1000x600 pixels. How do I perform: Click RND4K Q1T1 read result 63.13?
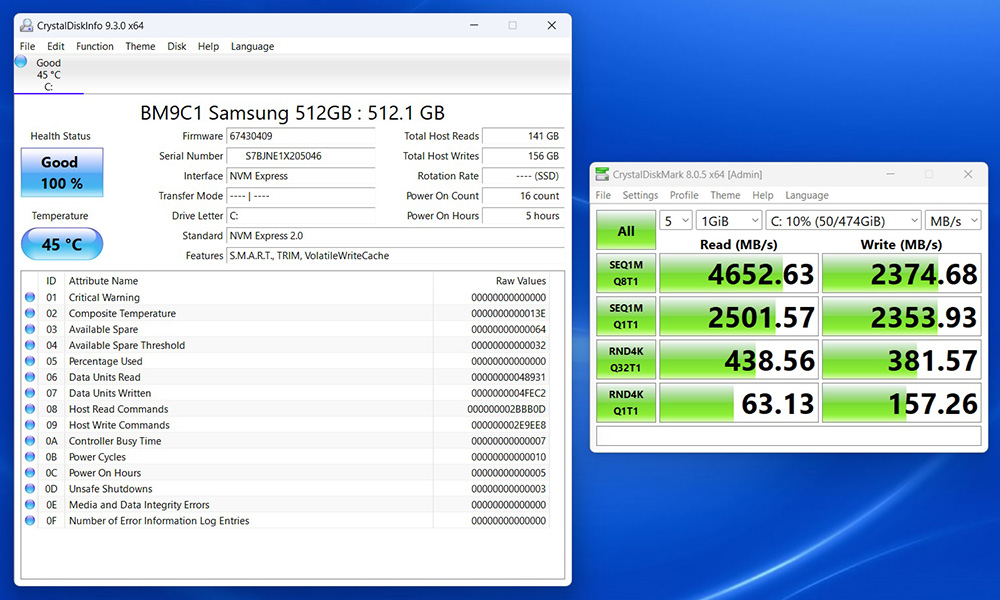[x=739, y=403]
